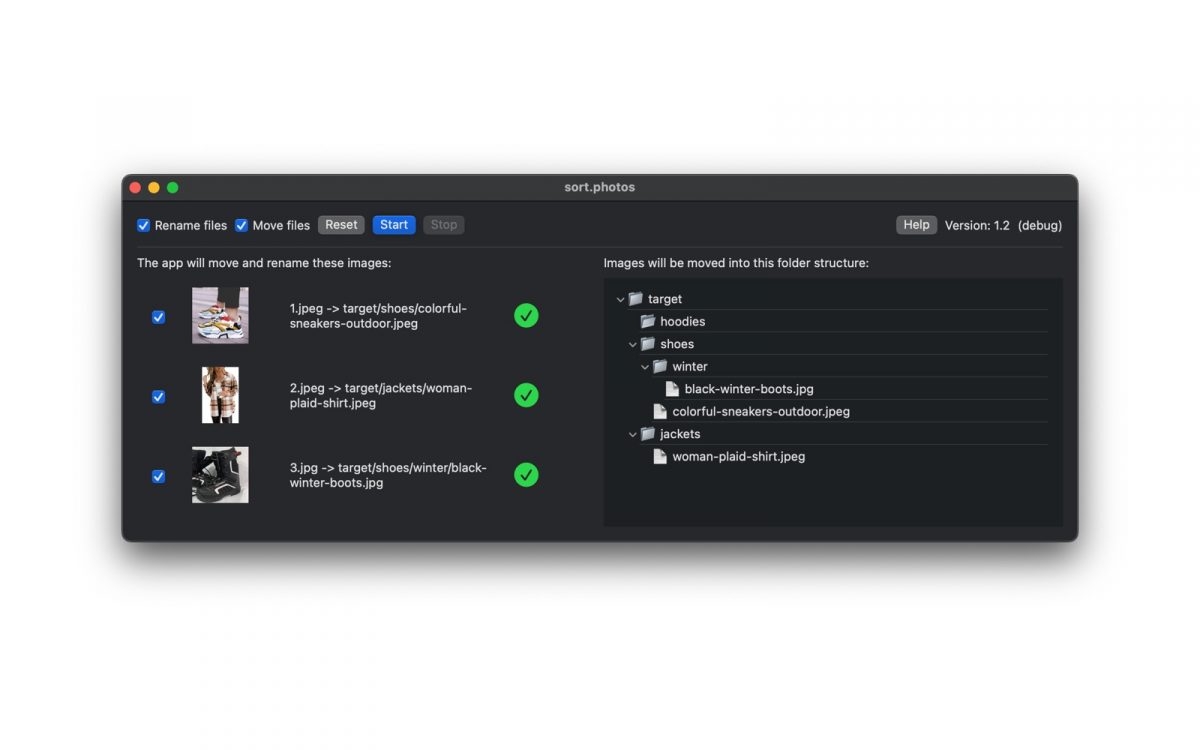The width and height of the screenshot is (1200, 750).
Task: Click the green checkmark for 3.jpg
Action: click(x=526, y=475)
